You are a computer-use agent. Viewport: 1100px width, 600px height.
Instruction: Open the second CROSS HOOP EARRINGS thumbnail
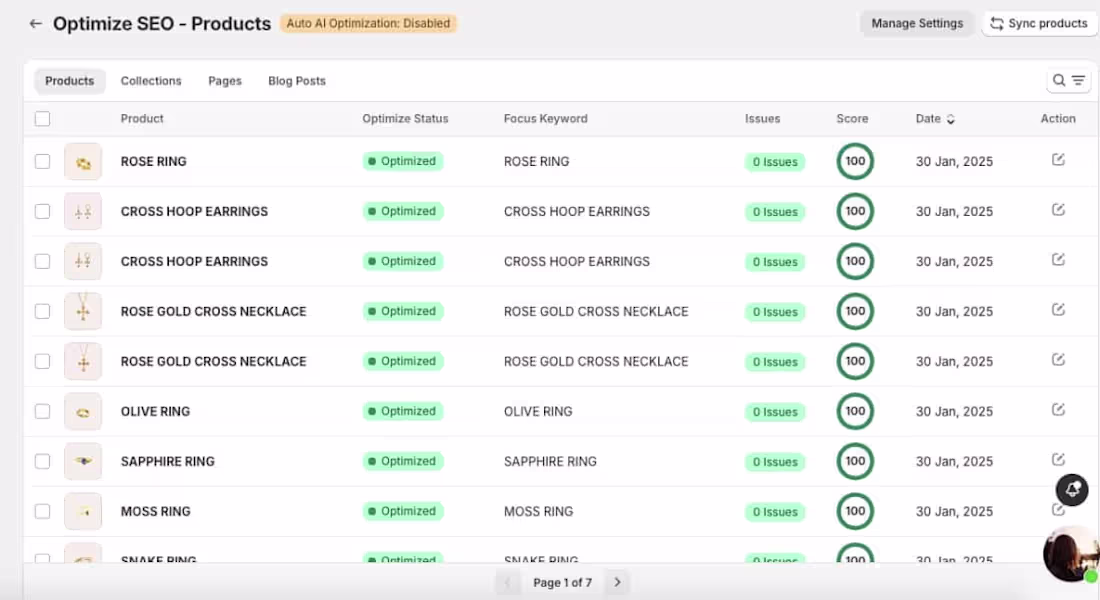pyautogui.click(x=83, y=261)
